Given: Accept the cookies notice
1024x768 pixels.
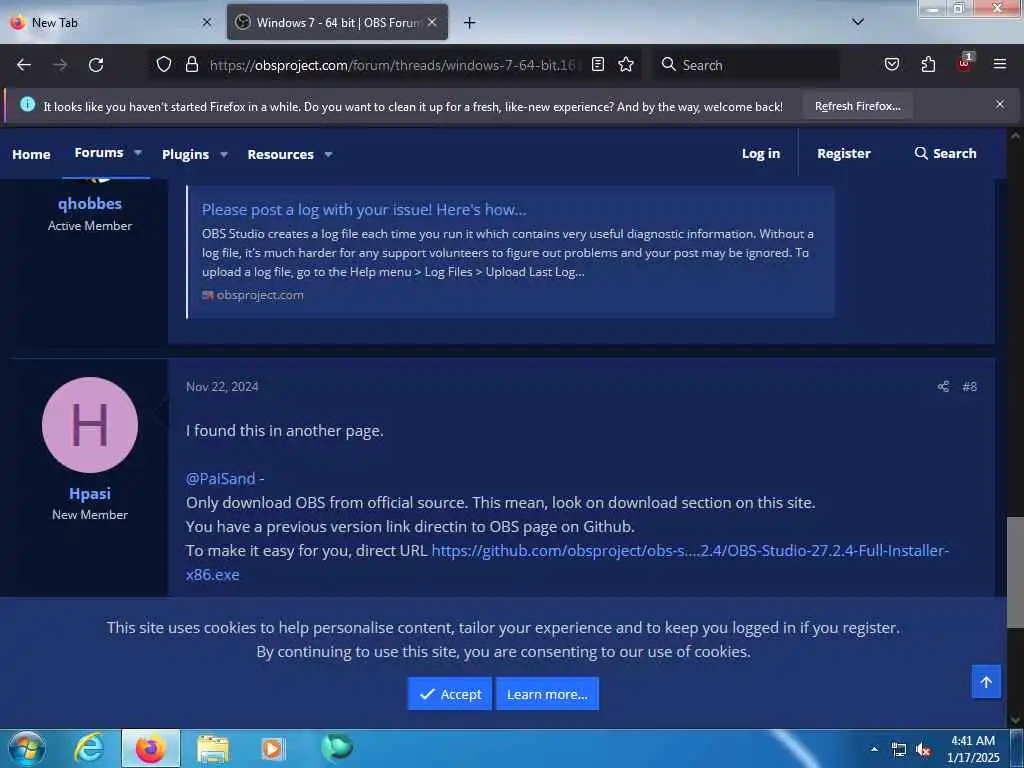Looking at the screenshot, I should [x=450, y=694].
